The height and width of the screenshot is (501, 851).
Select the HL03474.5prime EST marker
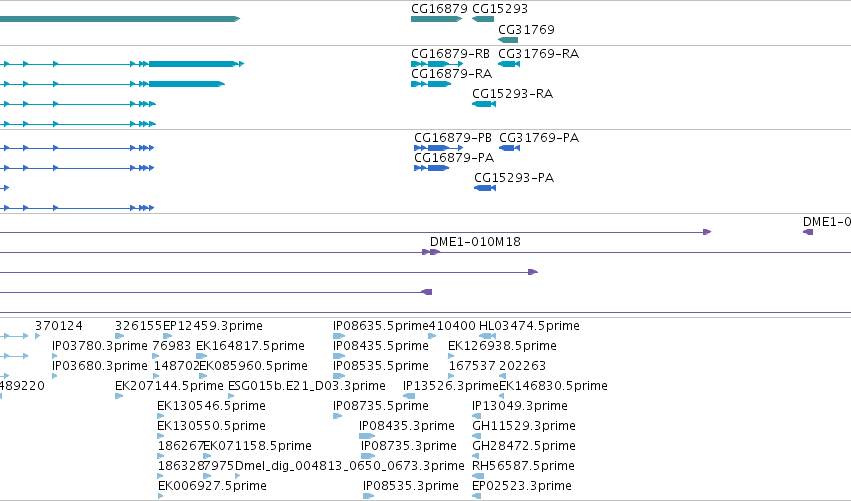487,336
